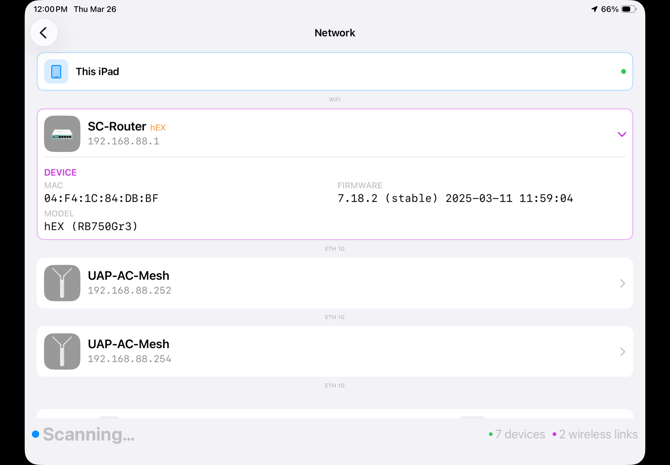The width and height of the screenshot is (670, 465).
Task: Tap antenna icon of UAP-AC-Mesh 192.168.88.252
Action: [x=62, y=283]
